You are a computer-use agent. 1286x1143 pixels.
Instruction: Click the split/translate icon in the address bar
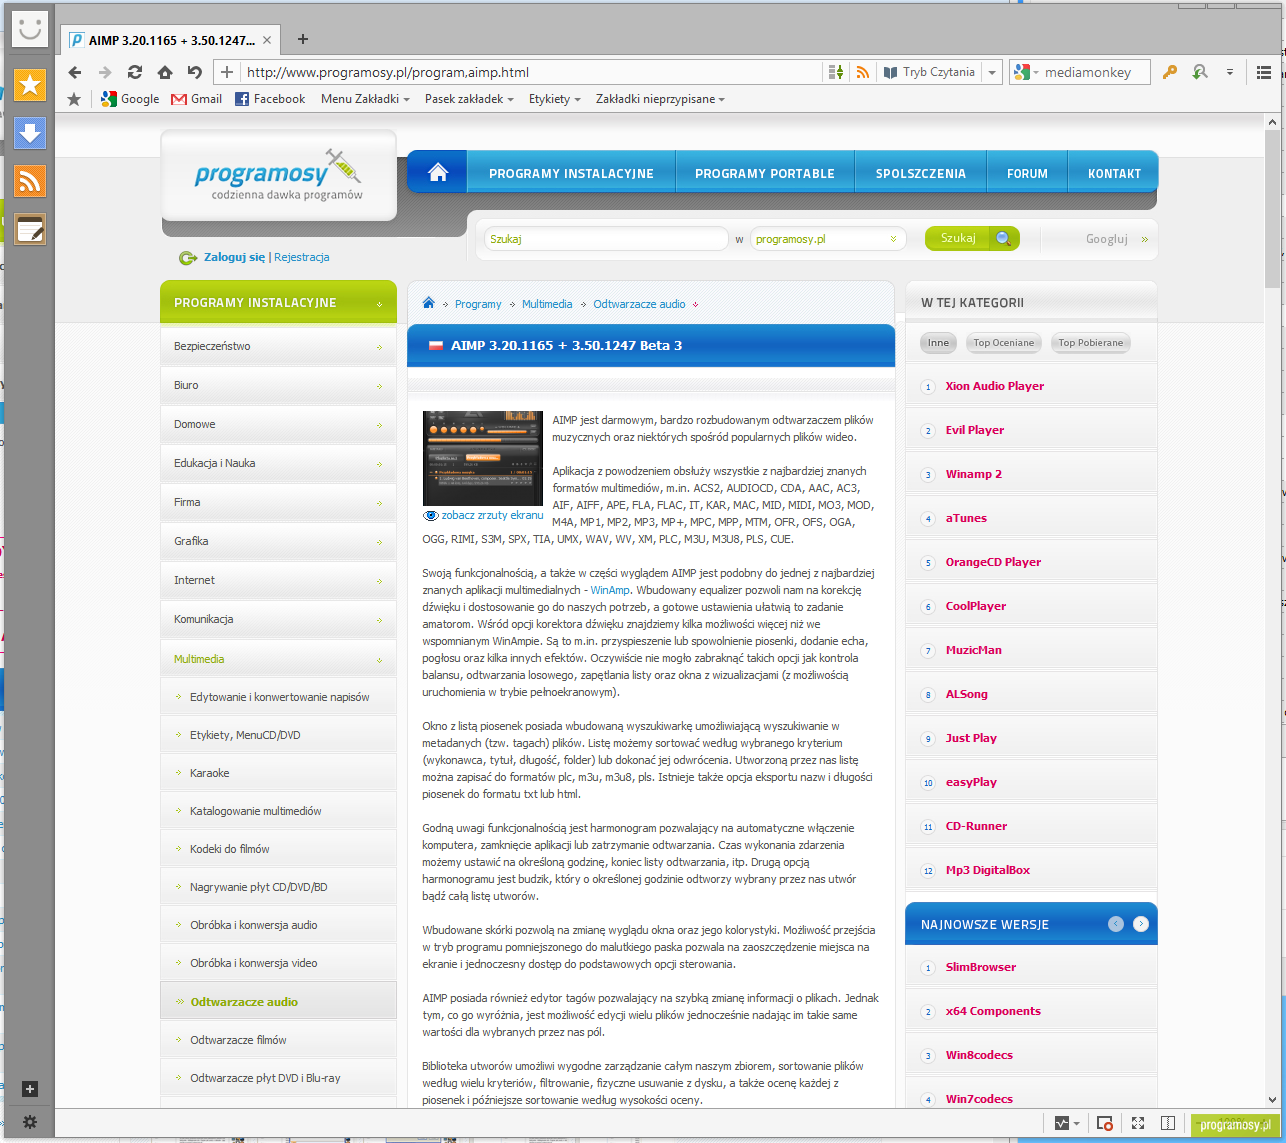(x=836, y=72)
